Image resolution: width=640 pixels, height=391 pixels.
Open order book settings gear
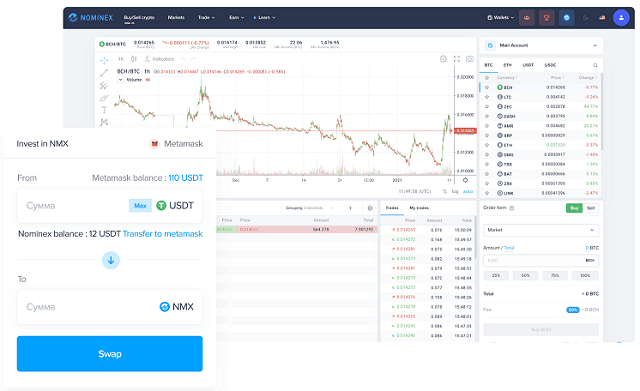click(370, 208)
